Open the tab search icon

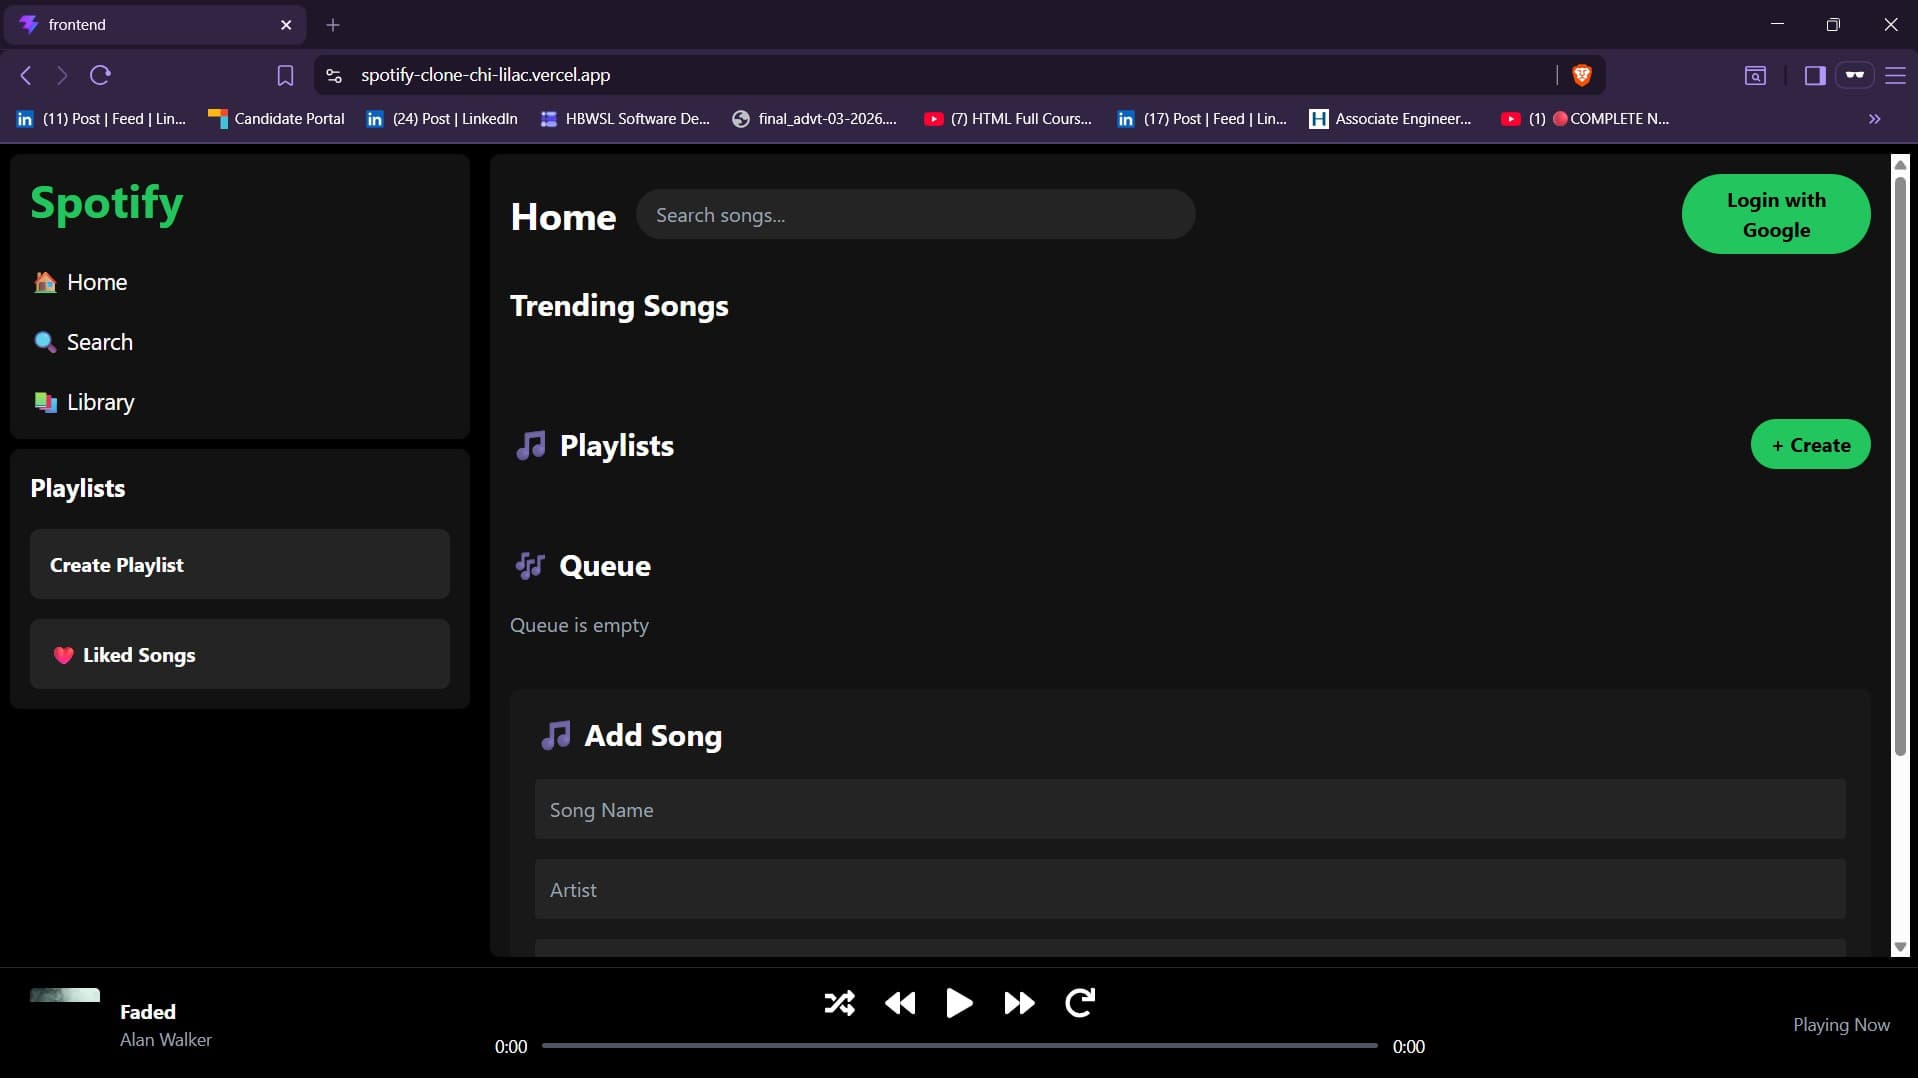[1755, 75]
